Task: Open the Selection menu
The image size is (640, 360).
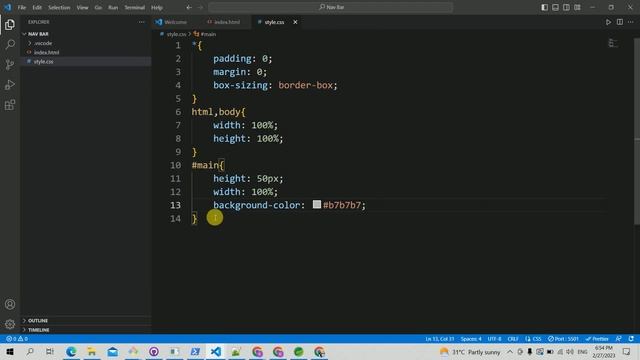Action: click(59, 7)
